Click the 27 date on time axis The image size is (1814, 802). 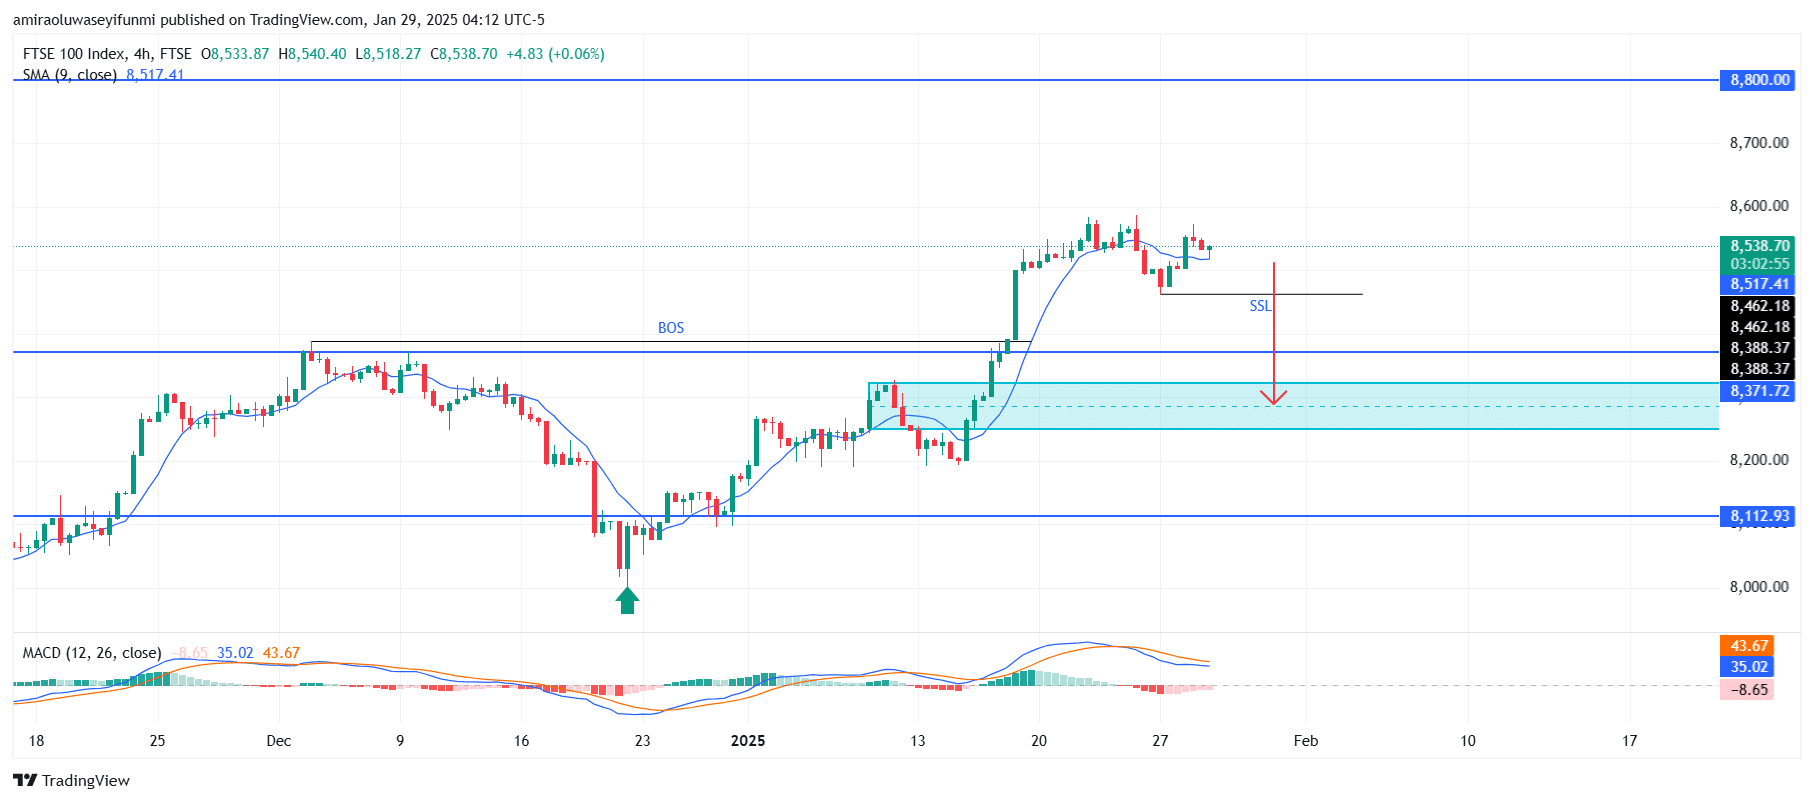1160,741
